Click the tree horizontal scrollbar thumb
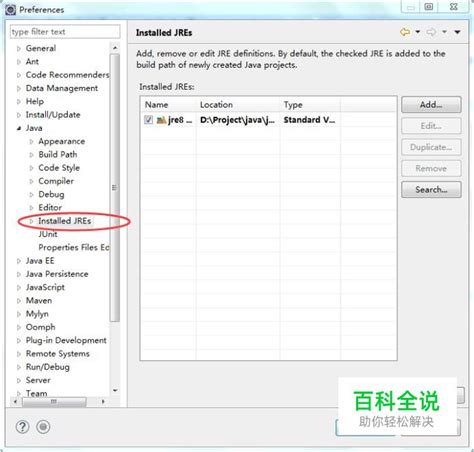 point(54,402)
